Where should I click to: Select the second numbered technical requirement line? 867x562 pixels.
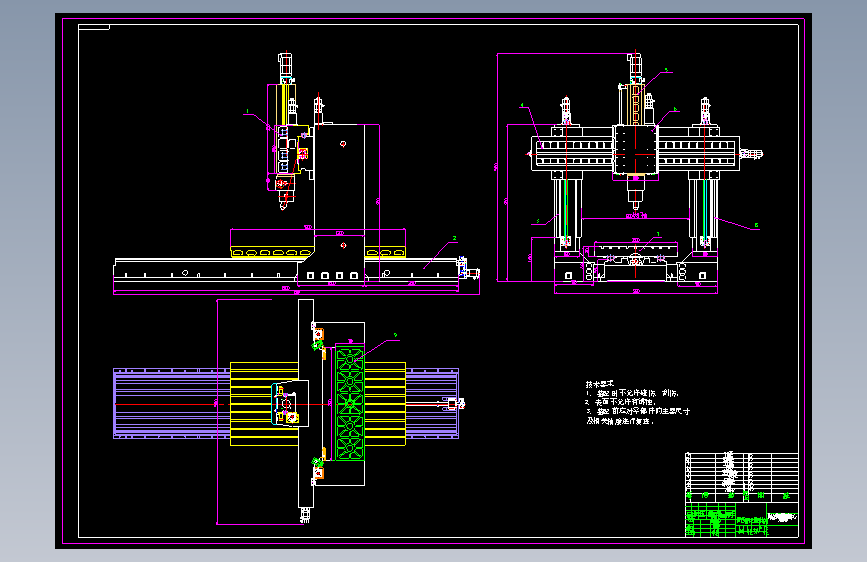(620, 402)
